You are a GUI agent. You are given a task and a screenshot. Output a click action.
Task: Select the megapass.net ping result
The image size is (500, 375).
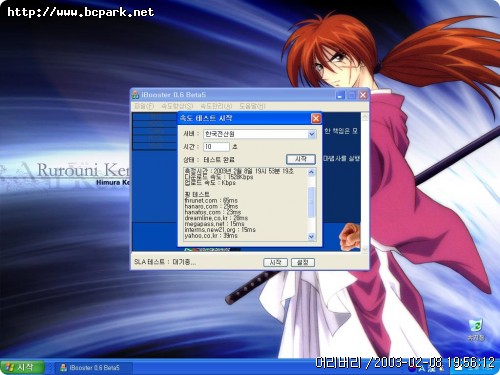[214, 224]
